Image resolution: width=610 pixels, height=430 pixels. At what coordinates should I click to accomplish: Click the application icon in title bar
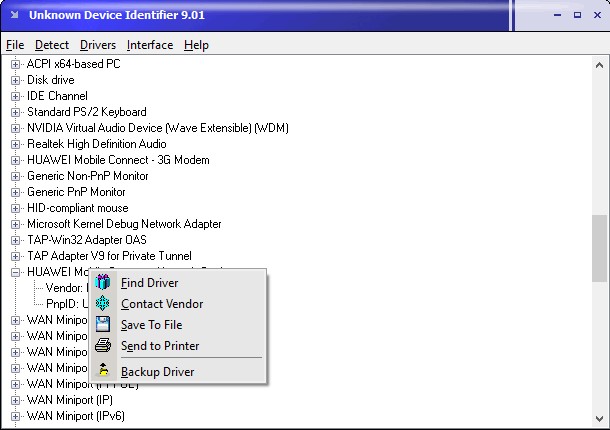15,15
